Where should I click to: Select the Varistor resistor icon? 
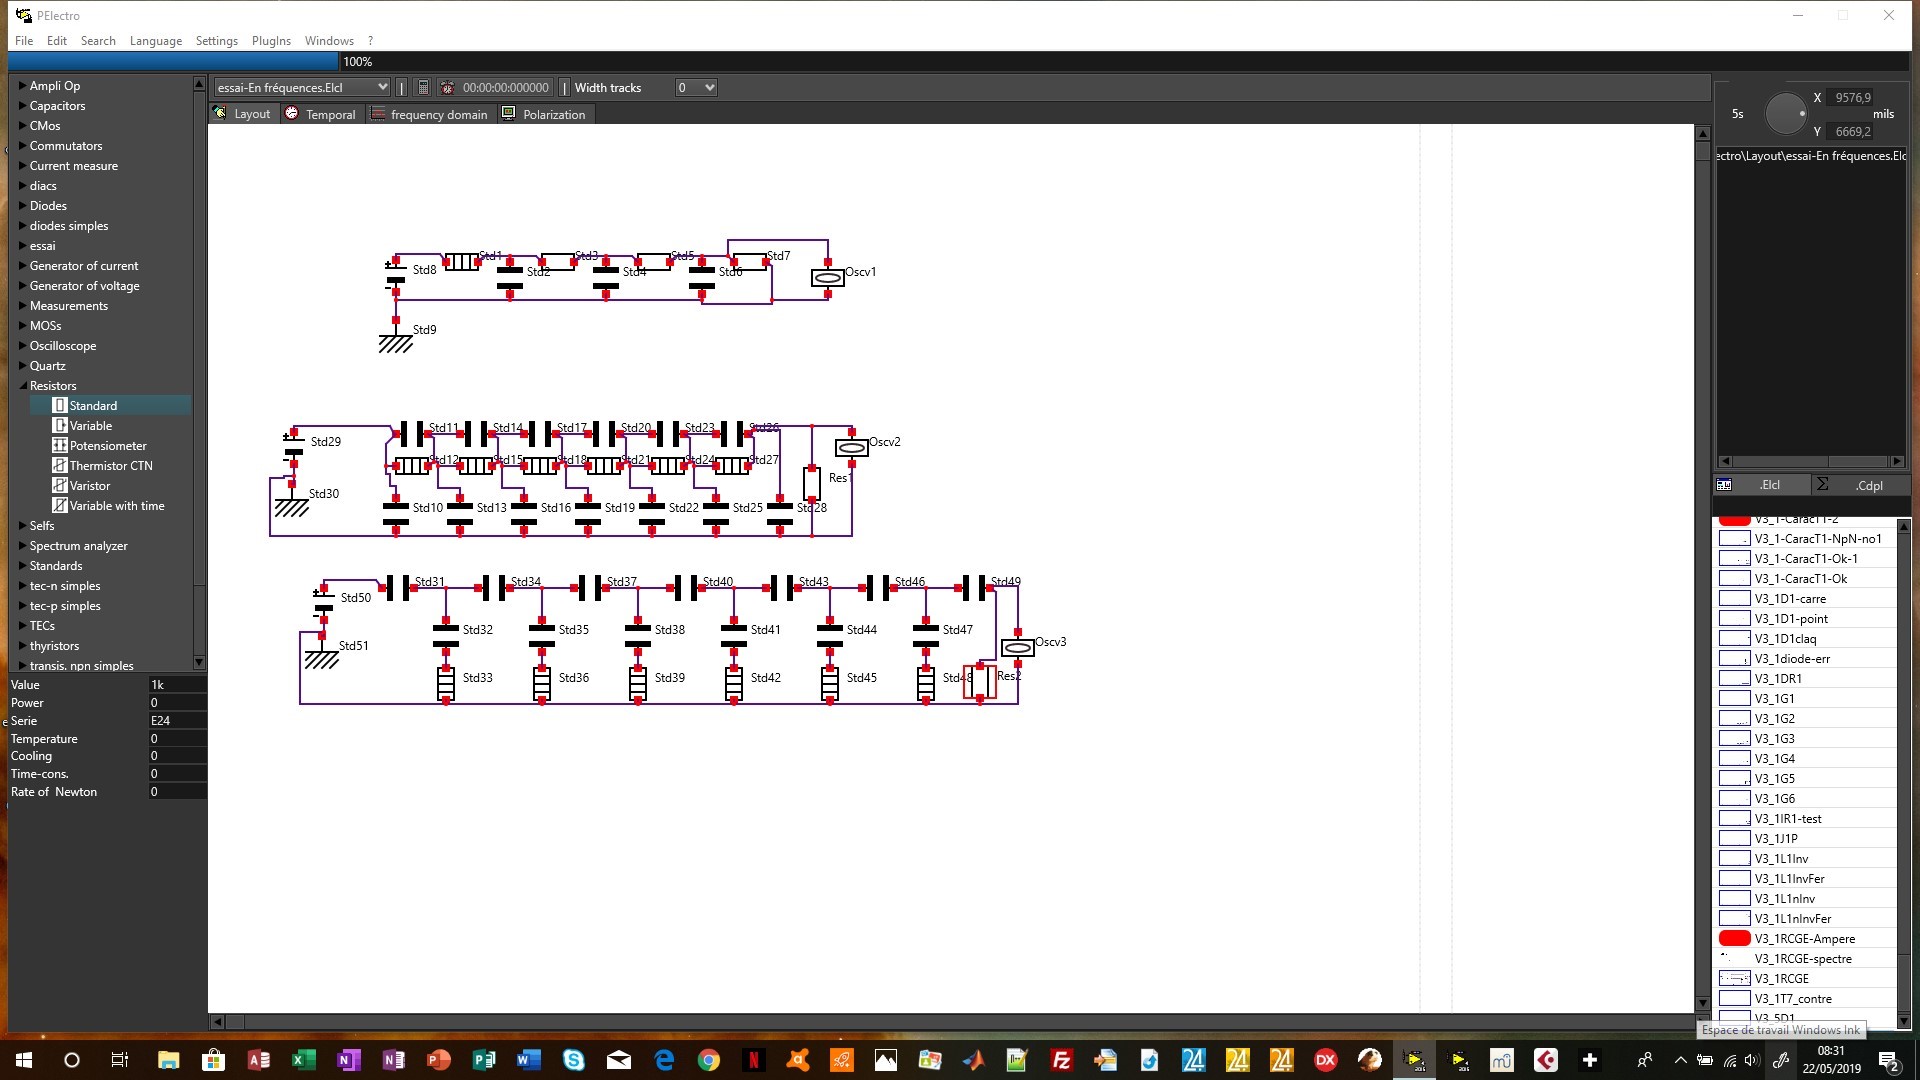pos(60,486)
